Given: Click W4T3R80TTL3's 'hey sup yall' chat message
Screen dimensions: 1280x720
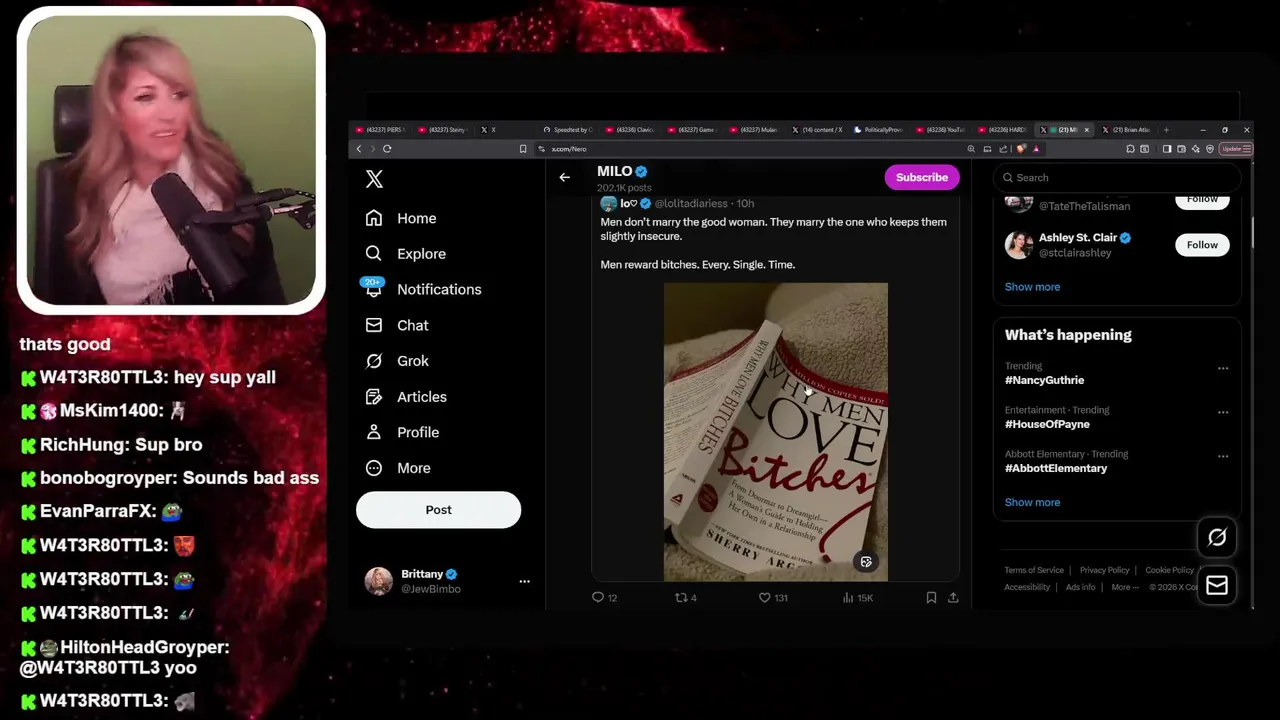Looking at the screenshot, I should (149, 378).
